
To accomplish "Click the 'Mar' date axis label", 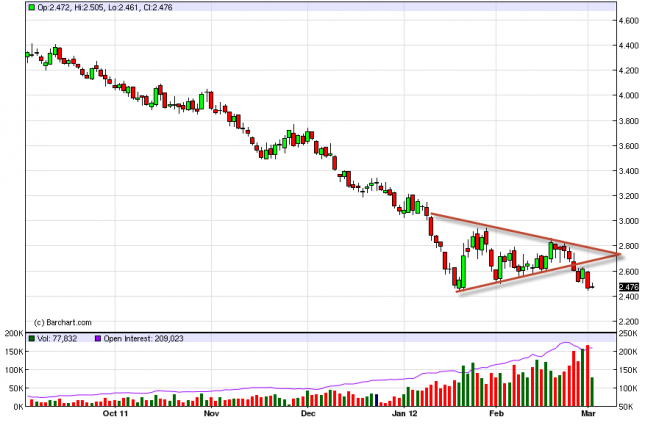I will tap(588, 414).
